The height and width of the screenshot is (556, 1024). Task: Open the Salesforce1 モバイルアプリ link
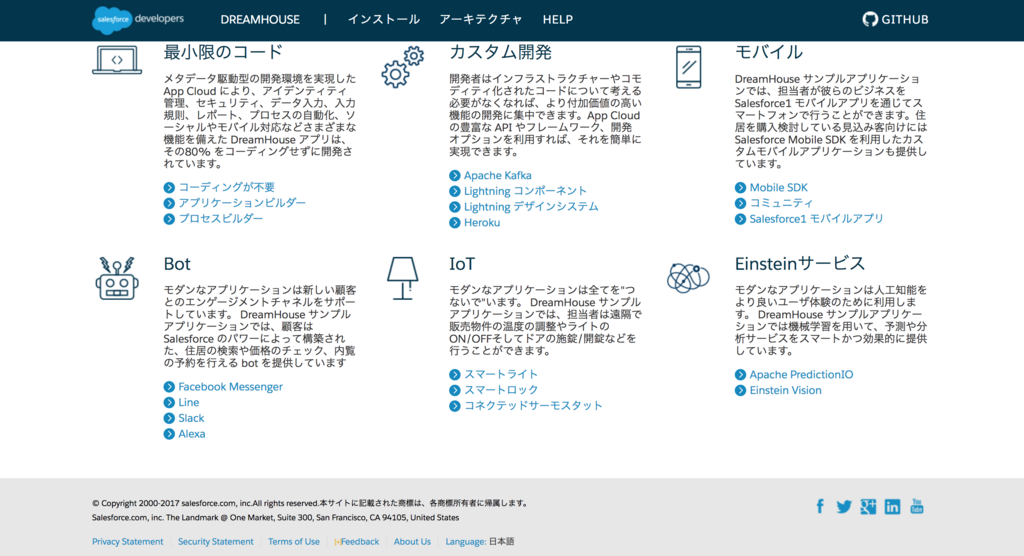(x=816, y=218)
